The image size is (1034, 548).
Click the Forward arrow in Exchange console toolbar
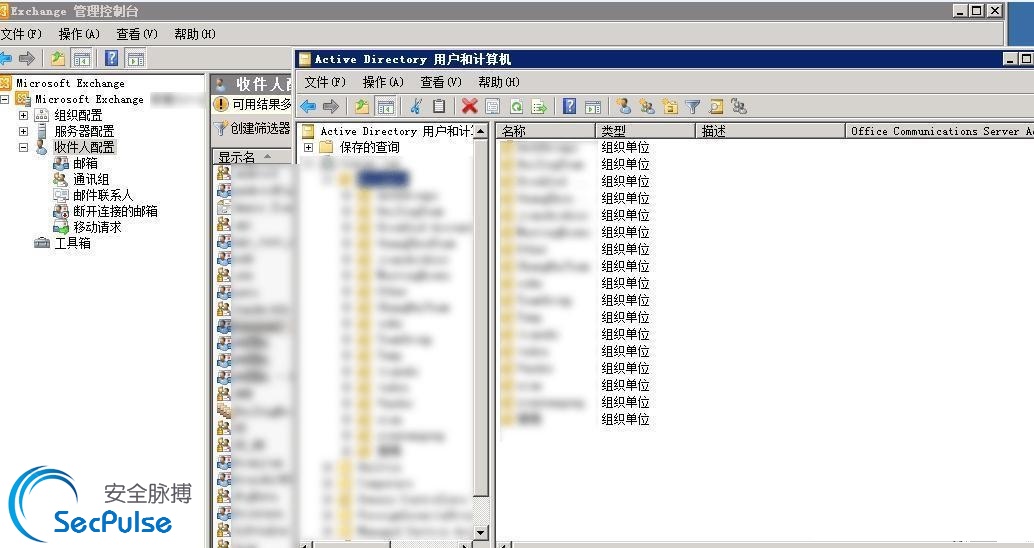(27, 59)
